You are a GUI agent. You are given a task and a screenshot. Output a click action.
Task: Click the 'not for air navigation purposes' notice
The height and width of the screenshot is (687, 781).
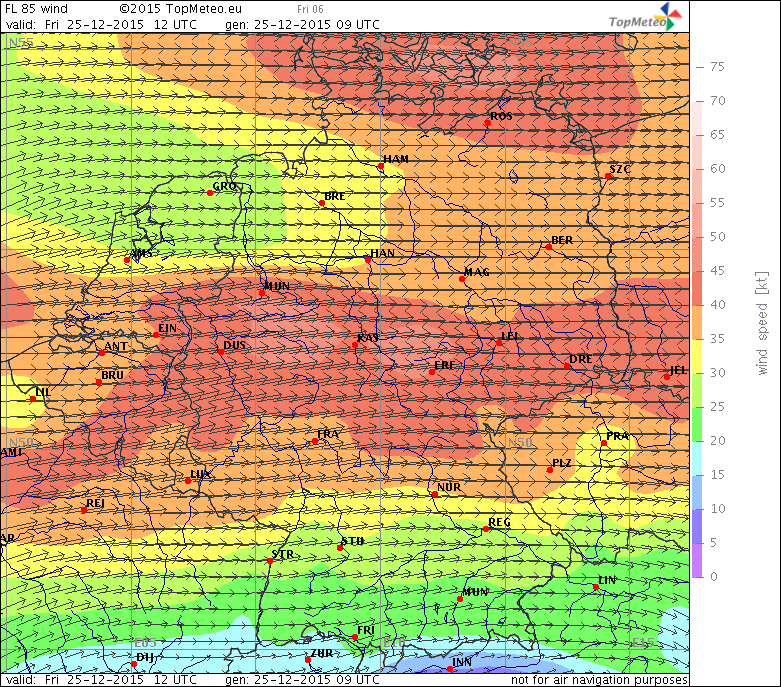tap(599, 680)
